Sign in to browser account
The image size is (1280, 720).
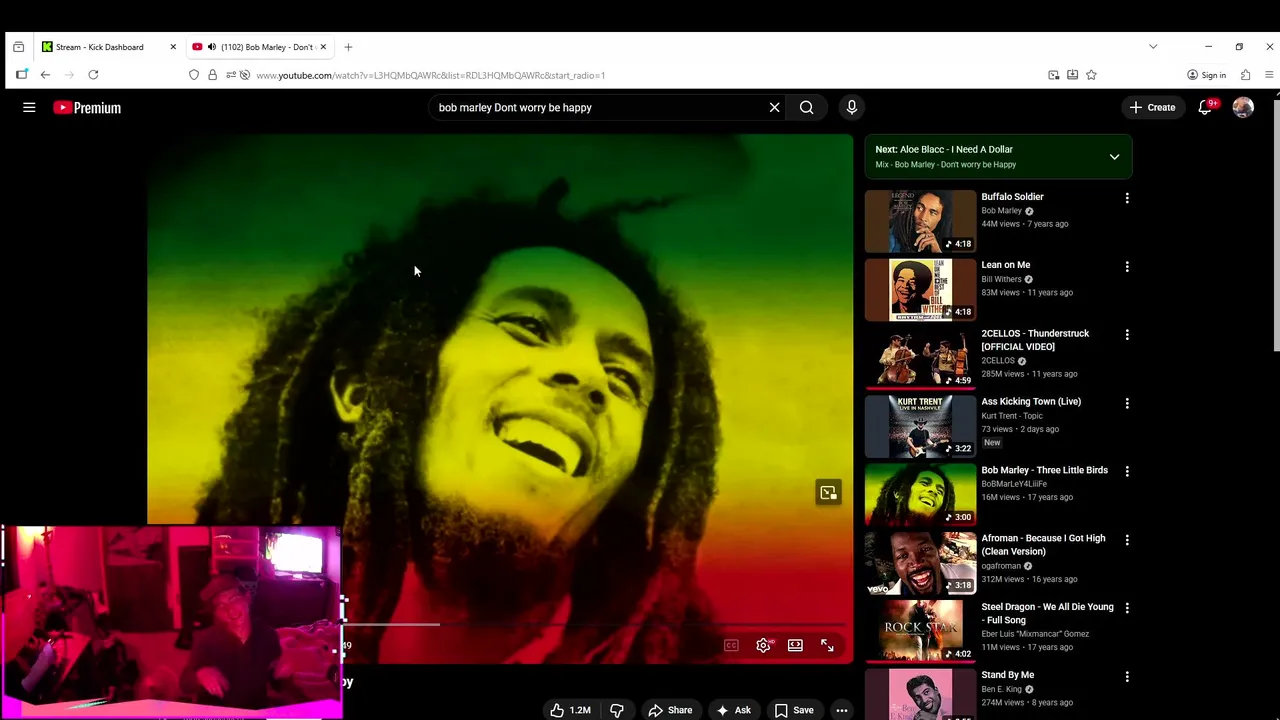[1206, 75]
